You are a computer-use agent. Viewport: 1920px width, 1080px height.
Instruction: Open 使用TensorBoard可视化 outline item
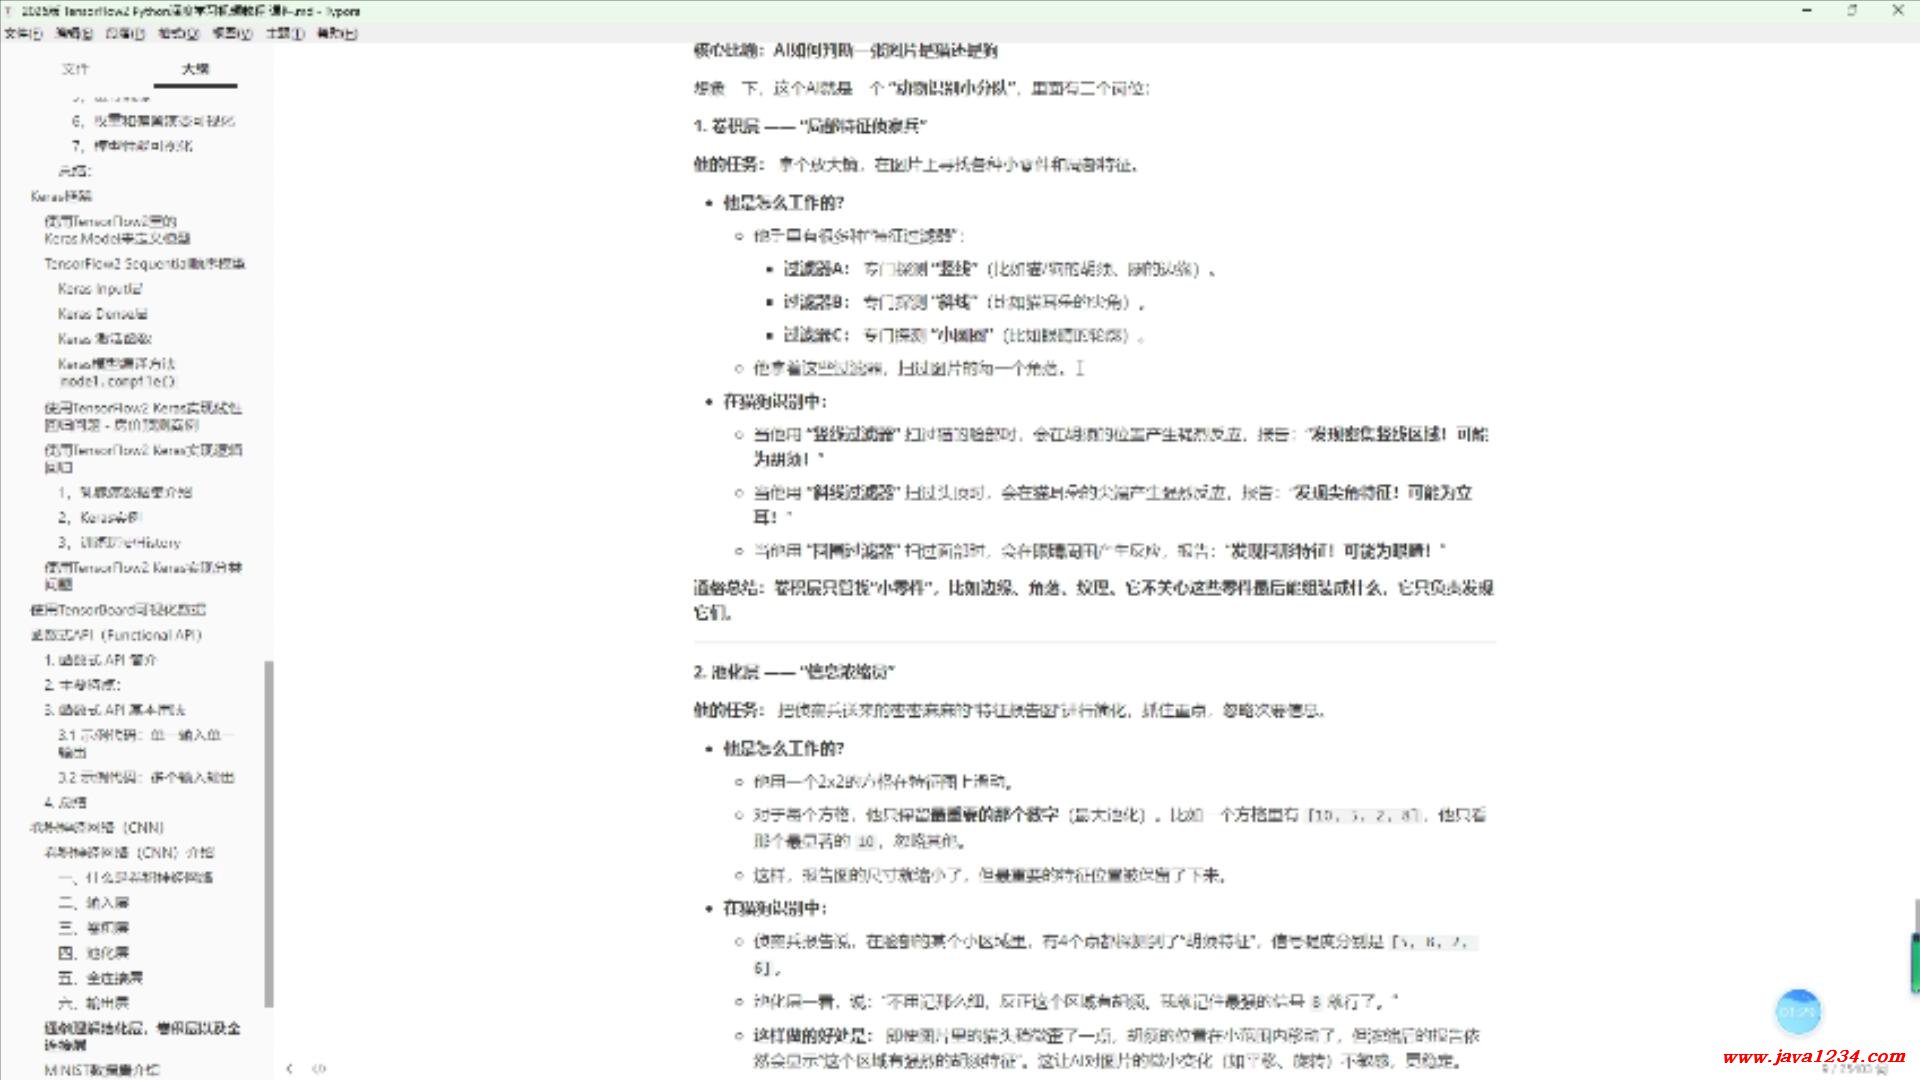point(118,610)
